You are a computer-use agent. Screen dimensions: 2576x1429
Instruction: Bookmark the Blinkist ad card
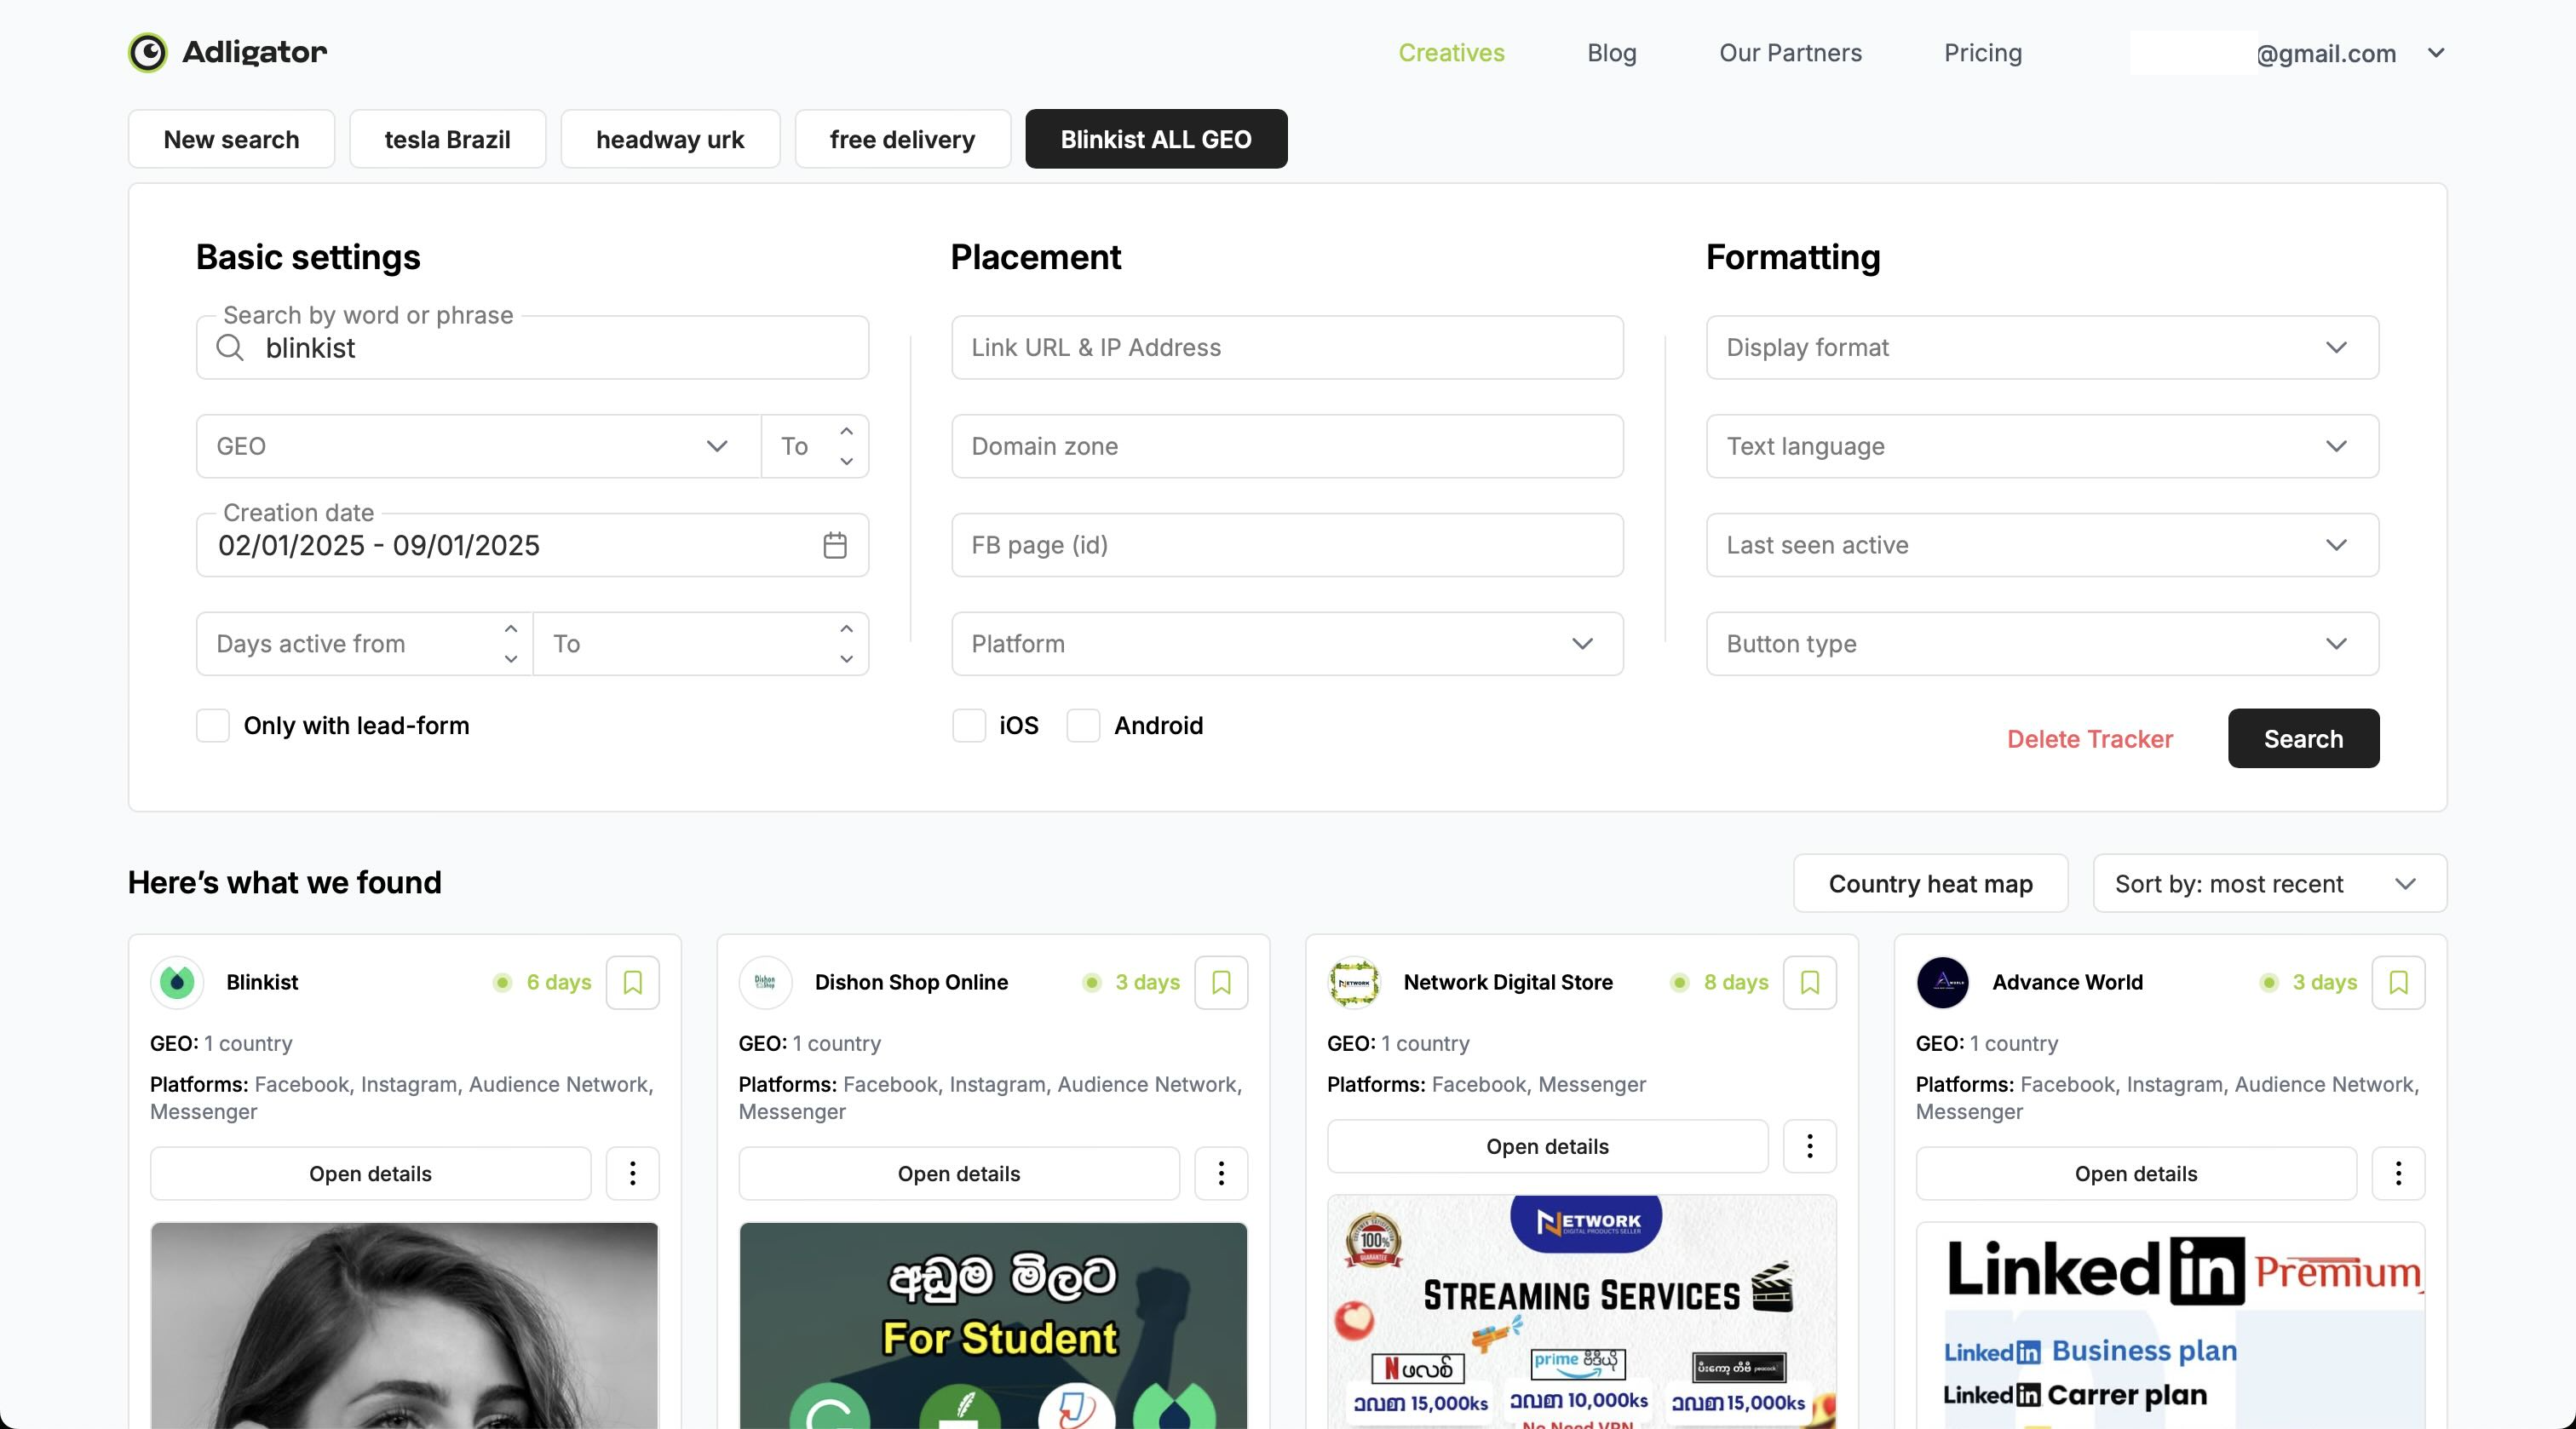[632, 982]
